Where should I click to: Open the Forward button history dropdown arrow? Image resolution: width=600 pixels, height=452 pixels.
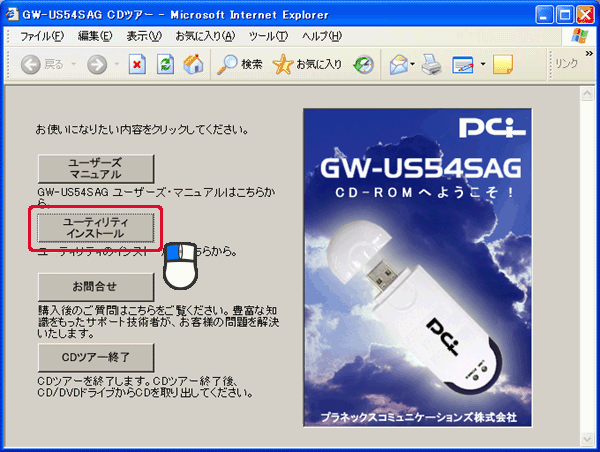point(117,64)
